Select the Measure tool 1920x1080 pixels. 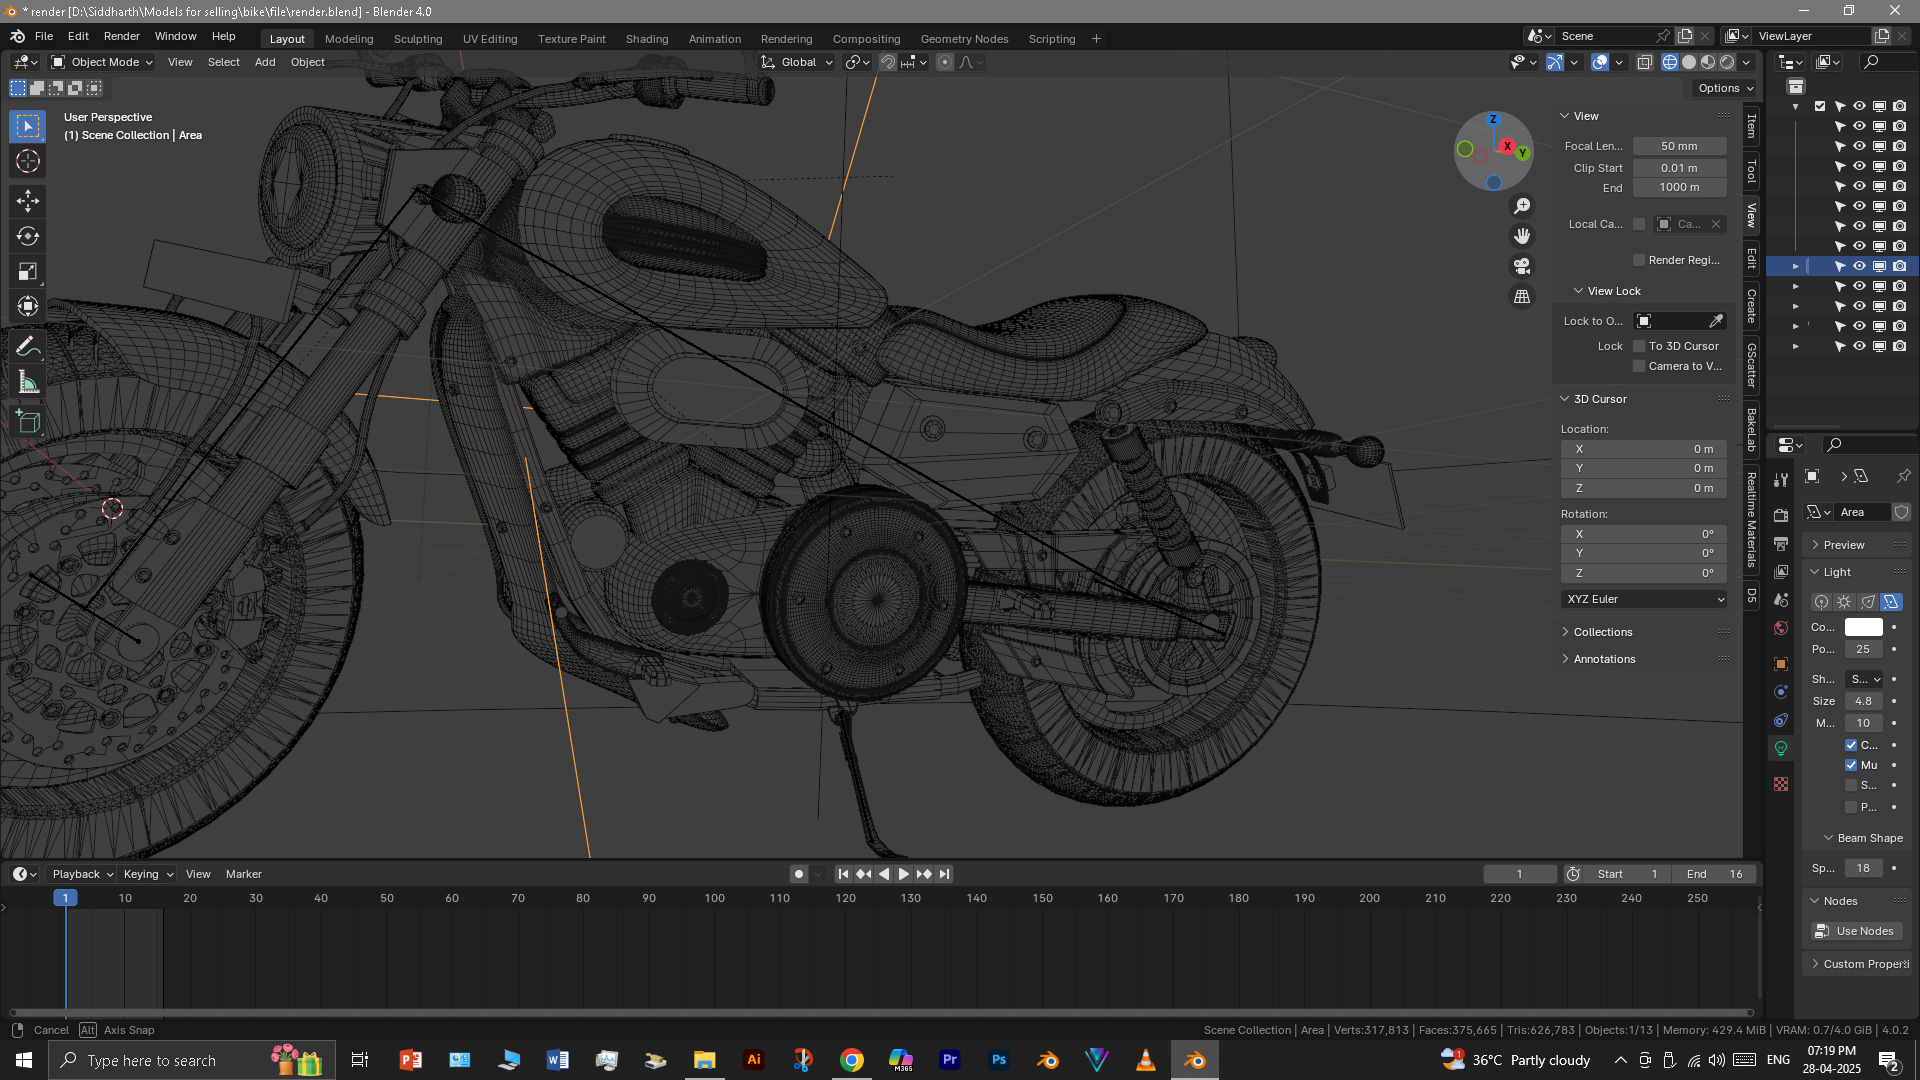pos(28,382)
